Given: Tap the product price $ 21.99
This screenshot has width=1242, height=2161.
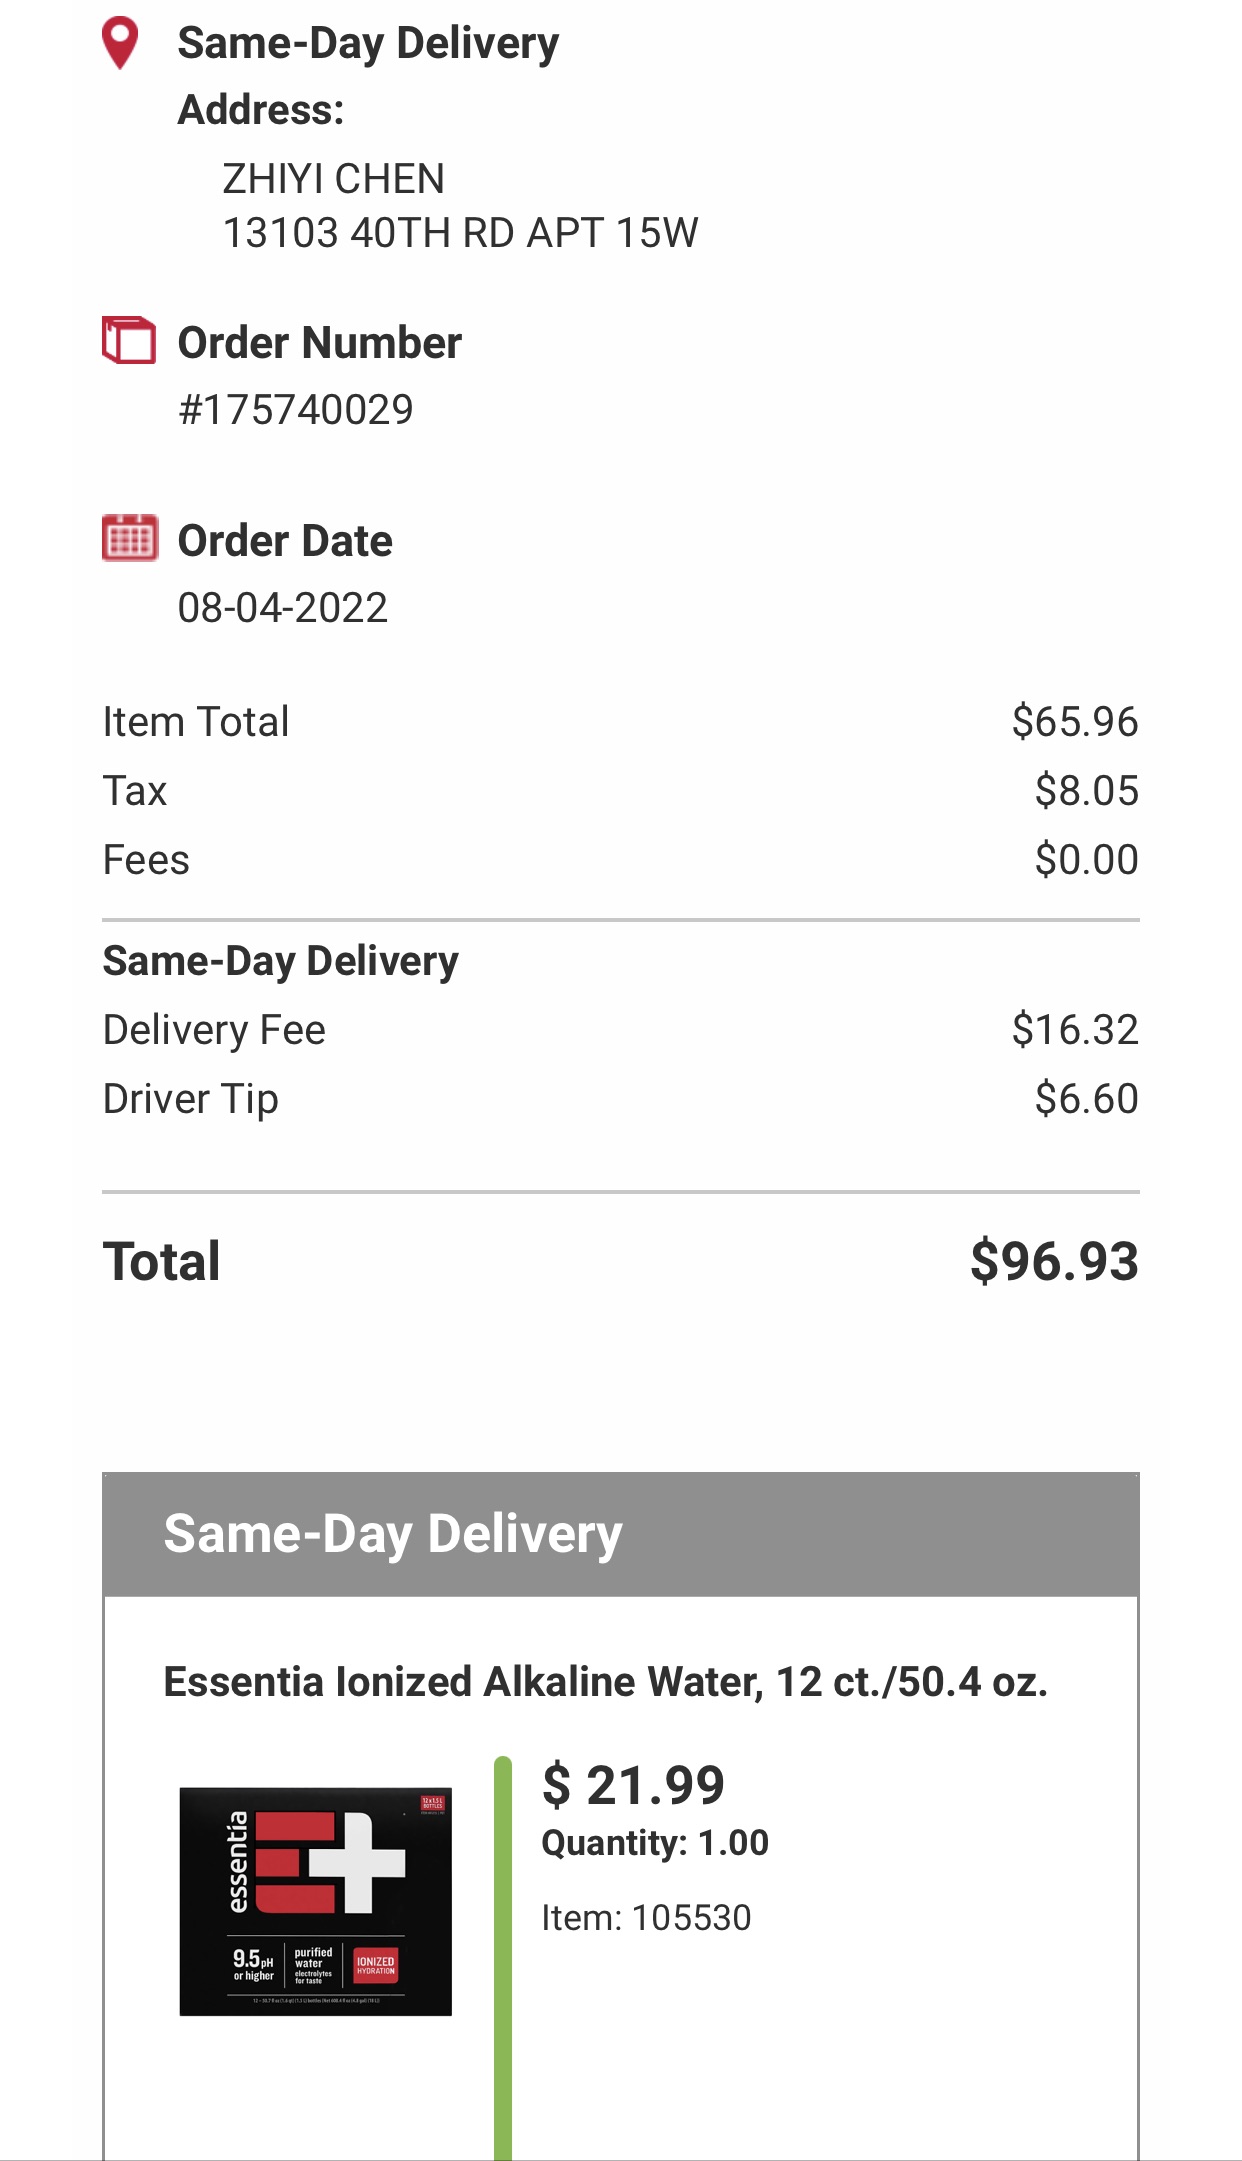Looking at the screenshot, I should [x=633, y=1786].
